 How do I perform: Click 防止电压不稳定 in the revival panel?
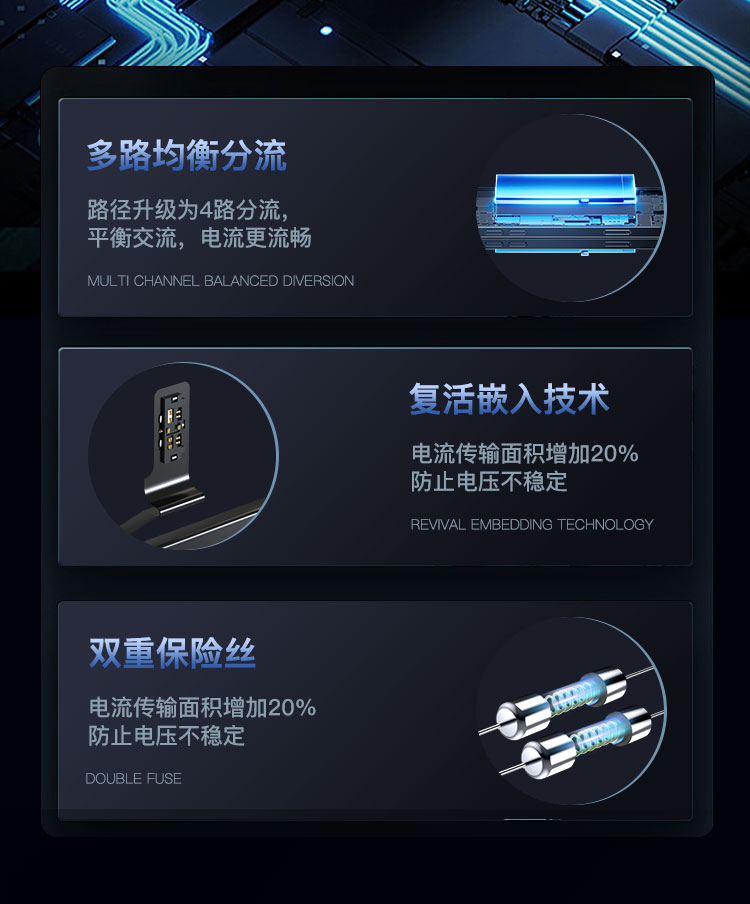click(x=489, y=481)
